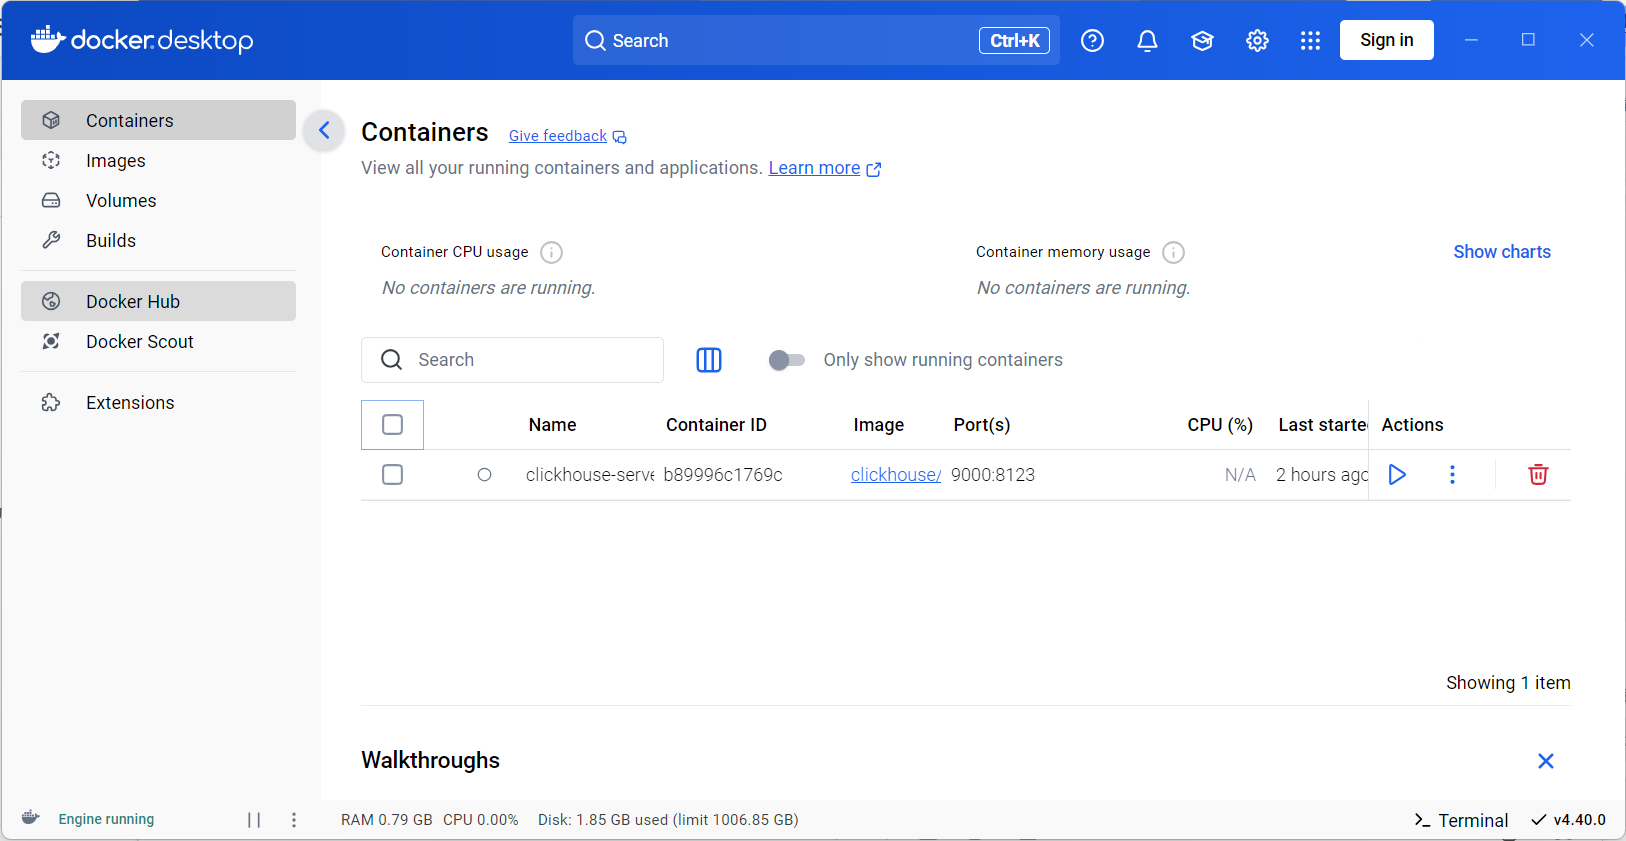The height and width of the screenshot is (841, 1626).
Task: Click the 9000:8123 port entry
Action: click(993, 475)
